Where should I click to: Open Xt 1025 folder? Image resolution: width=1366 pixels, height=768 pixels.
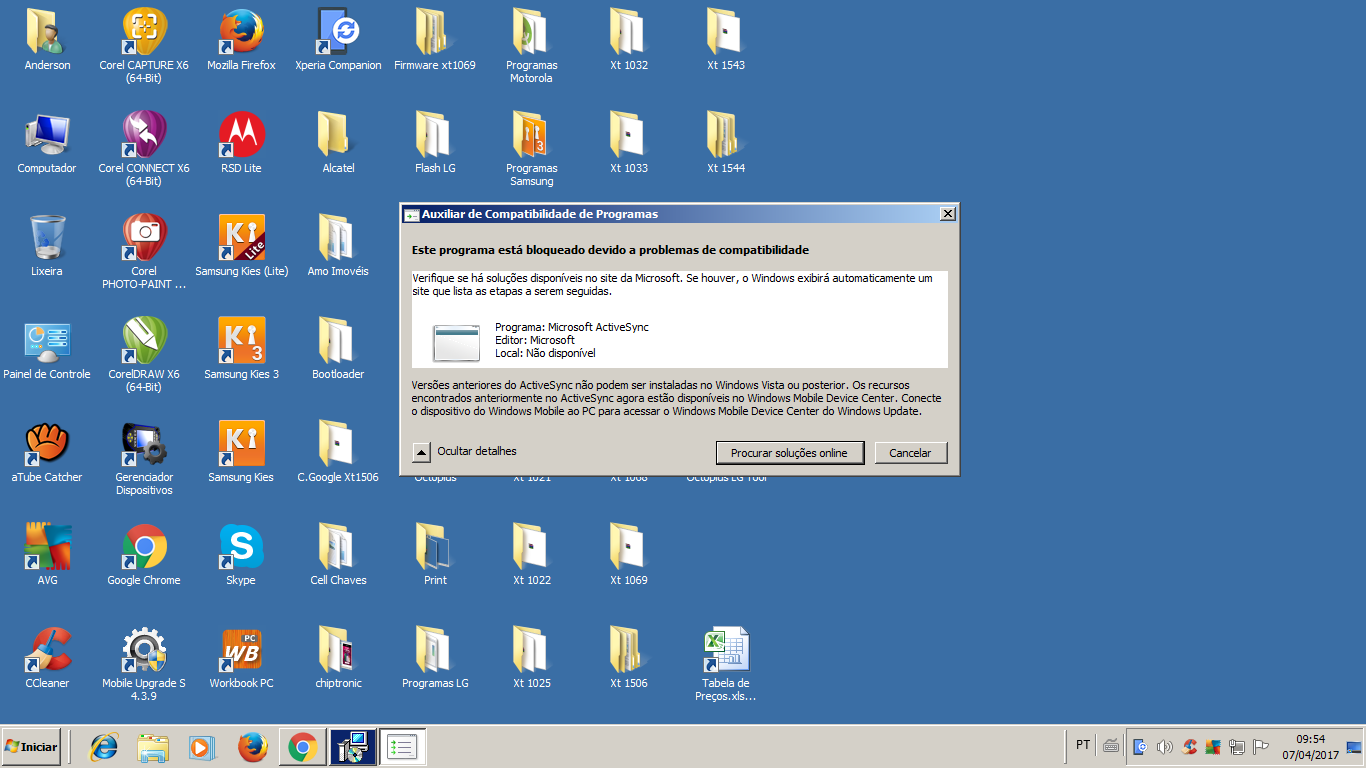tap(532, 658)
